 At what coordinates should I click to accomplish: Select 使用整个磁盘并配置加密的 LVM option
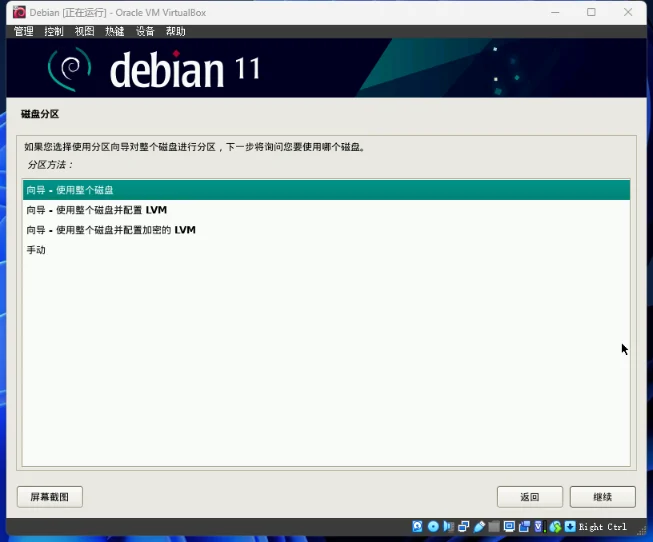pyautogui.click(x=326, y=230)
